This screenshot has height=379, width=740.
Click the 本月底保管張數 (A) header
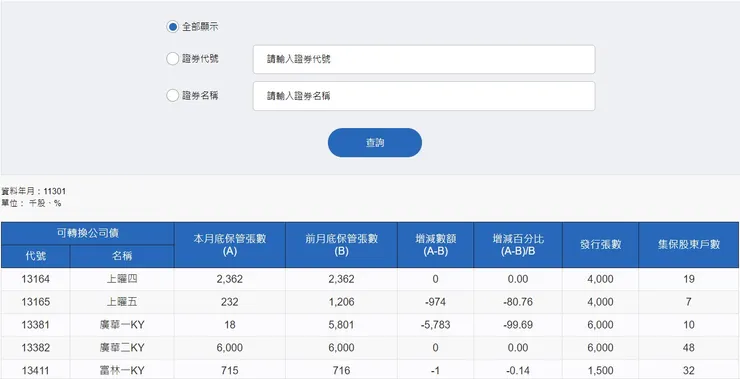tap(230, 245)
